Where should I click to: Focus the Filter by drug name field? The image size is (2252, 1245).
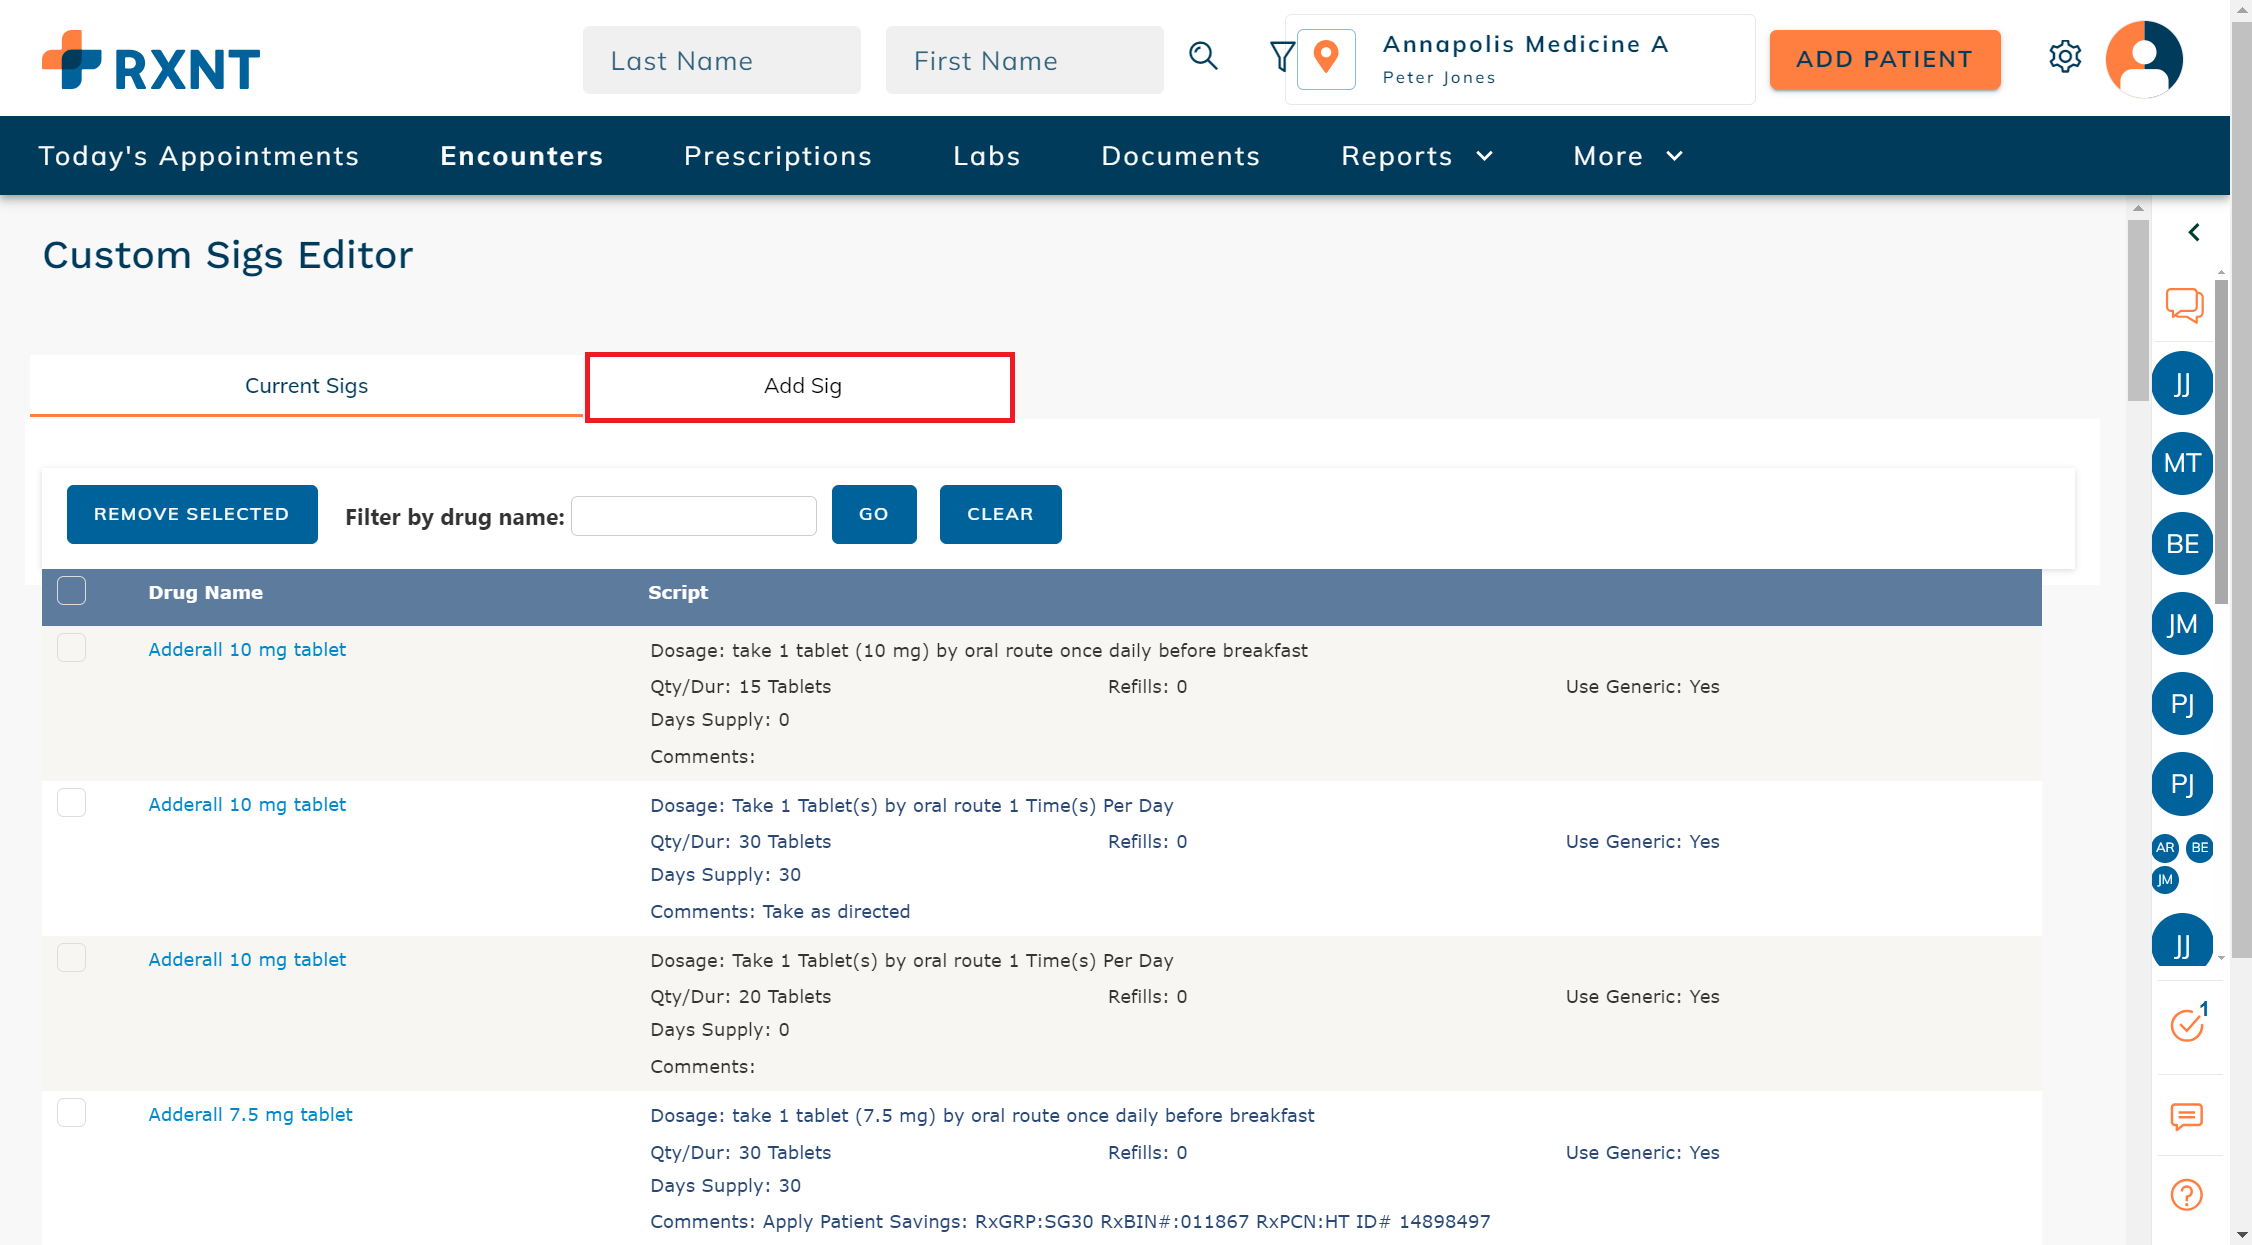pos(694,516)
